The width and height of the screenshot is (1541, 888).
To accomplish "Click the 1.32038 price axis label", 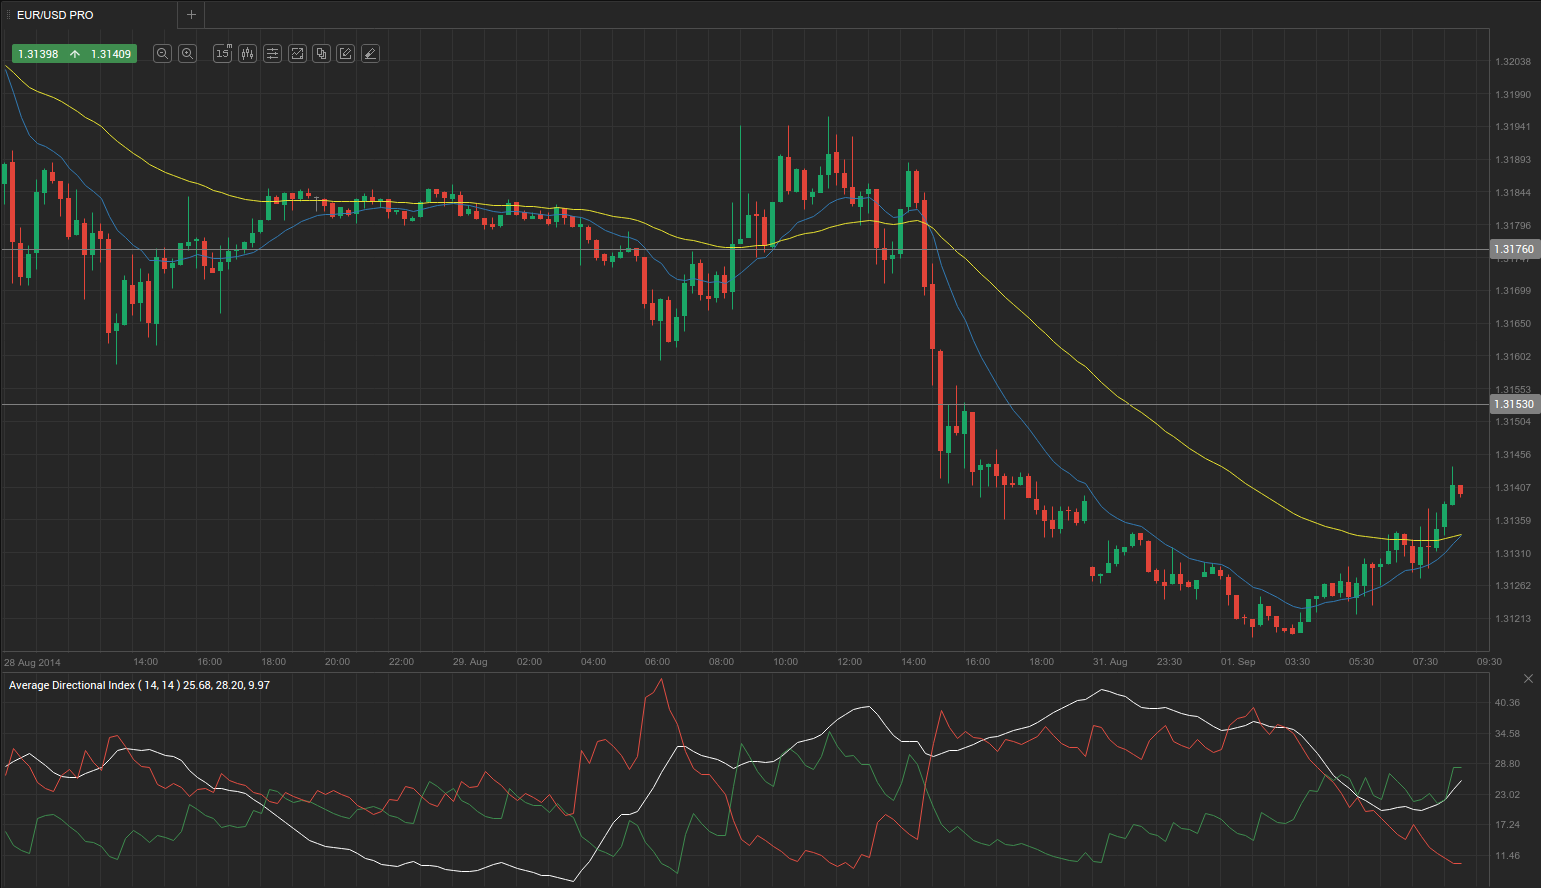I will (x=1512, y=62).
